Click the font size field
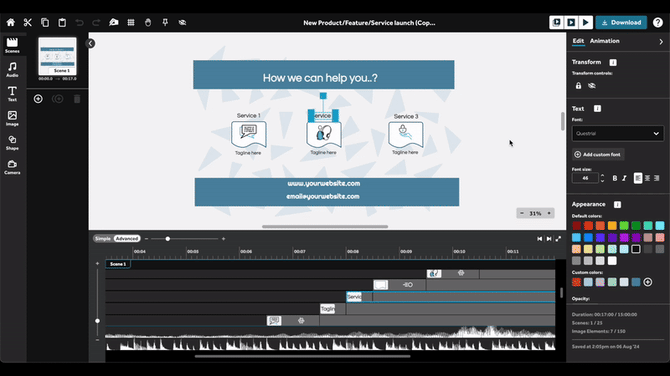This screenshot has width=670, height=376. coord(585,178)
